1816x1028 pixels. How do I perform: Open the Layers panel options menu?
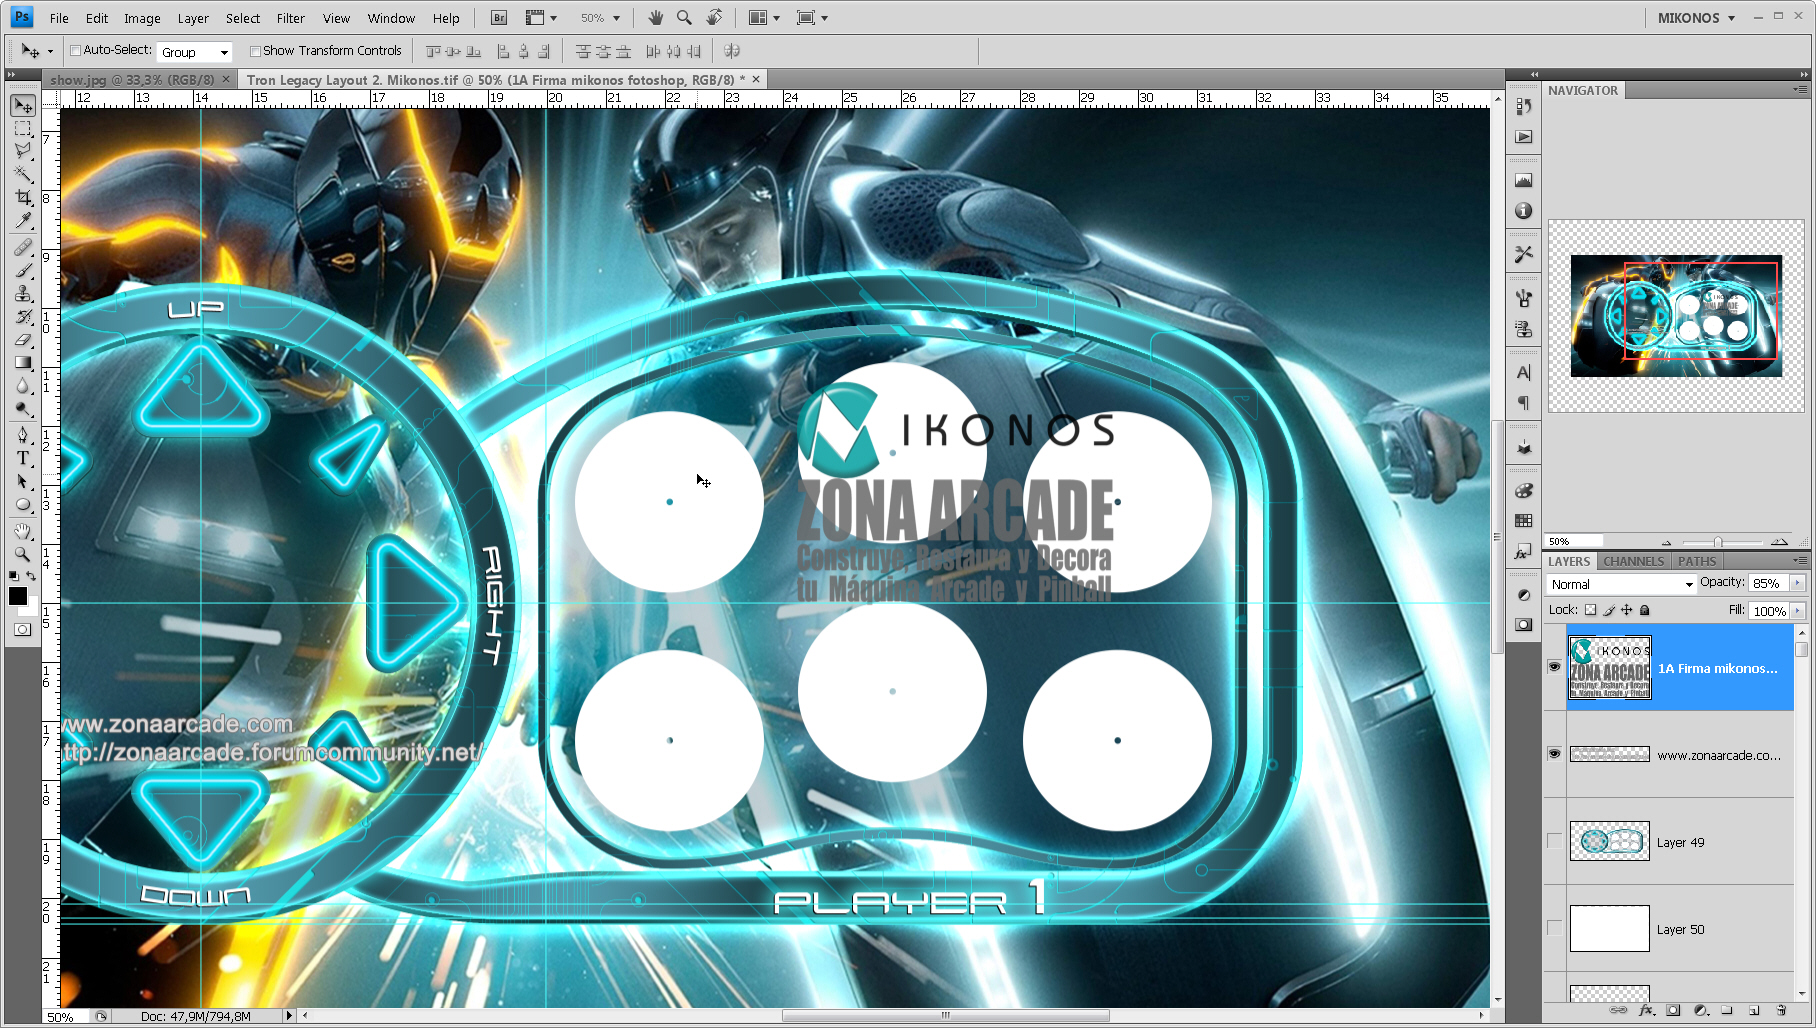[x=1800, y=561]
